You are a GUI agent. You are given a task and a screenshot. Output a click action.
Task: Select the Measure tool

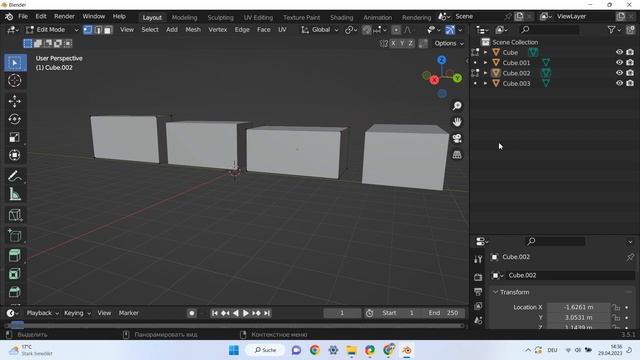pos(15,194)
